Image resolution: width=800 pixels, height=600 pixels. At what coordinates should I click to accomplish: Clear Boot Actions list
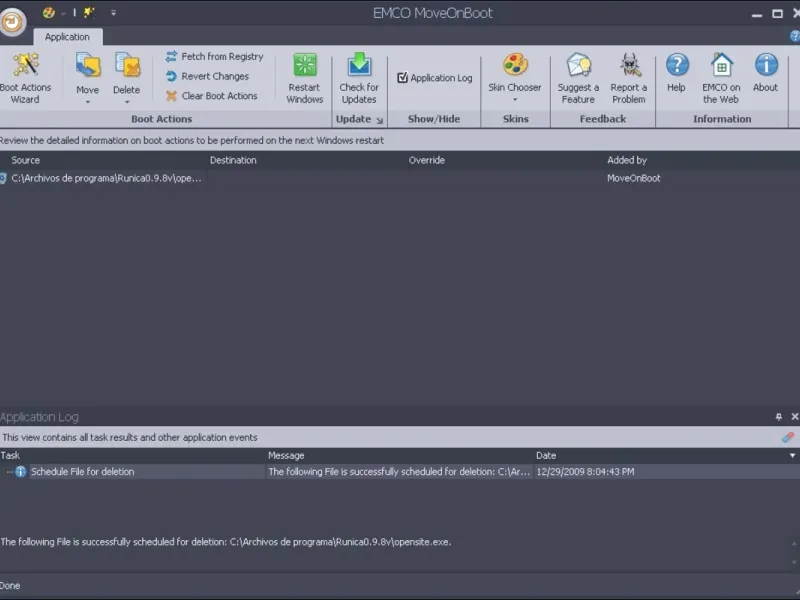(212, 96)
